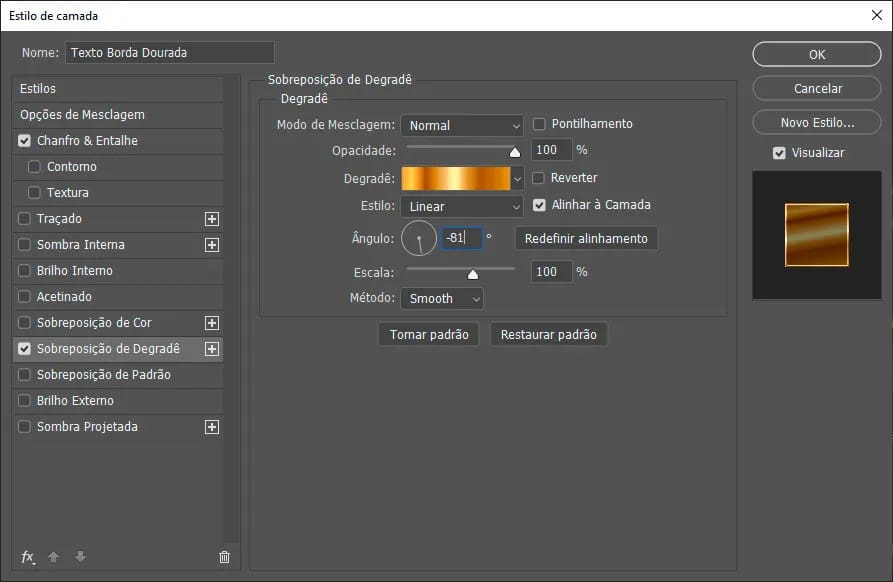Enable Brilho Externo checkbox
893x582 pixels.
[24, 401]
